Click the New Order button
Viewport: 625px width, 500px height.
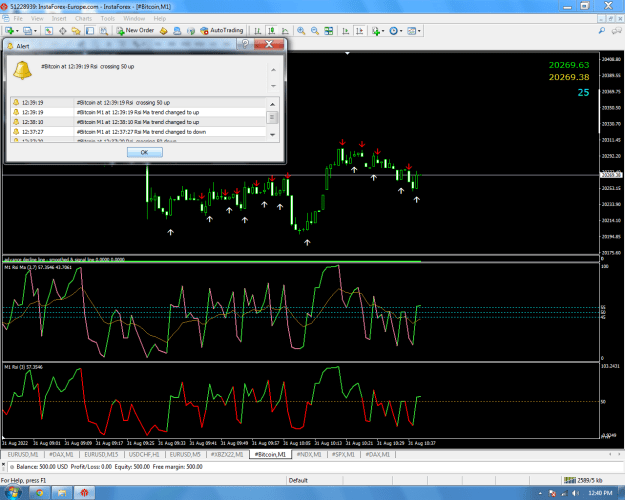[x=135, y=30]
